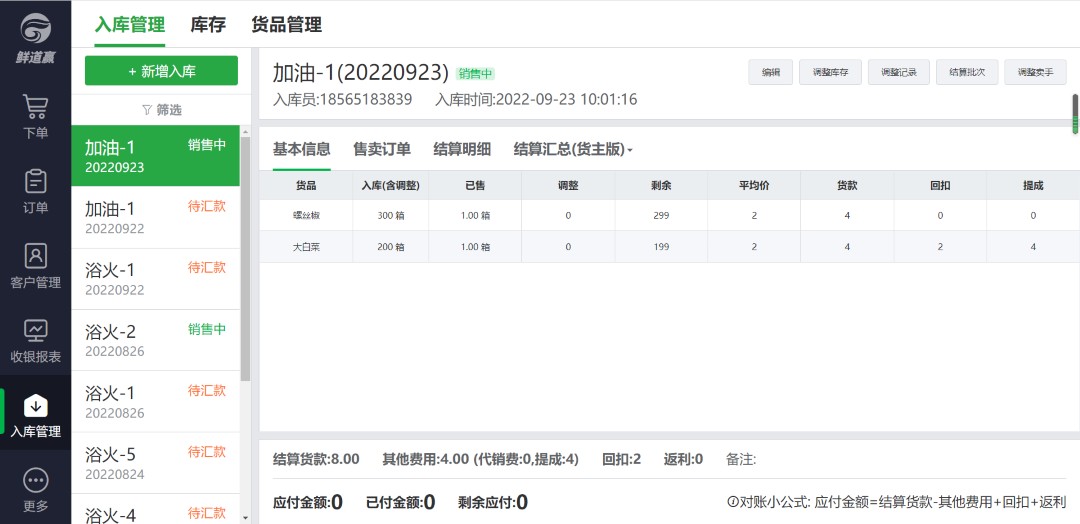
Task: Click the 剩余 column header
Action: click(661, 185)
